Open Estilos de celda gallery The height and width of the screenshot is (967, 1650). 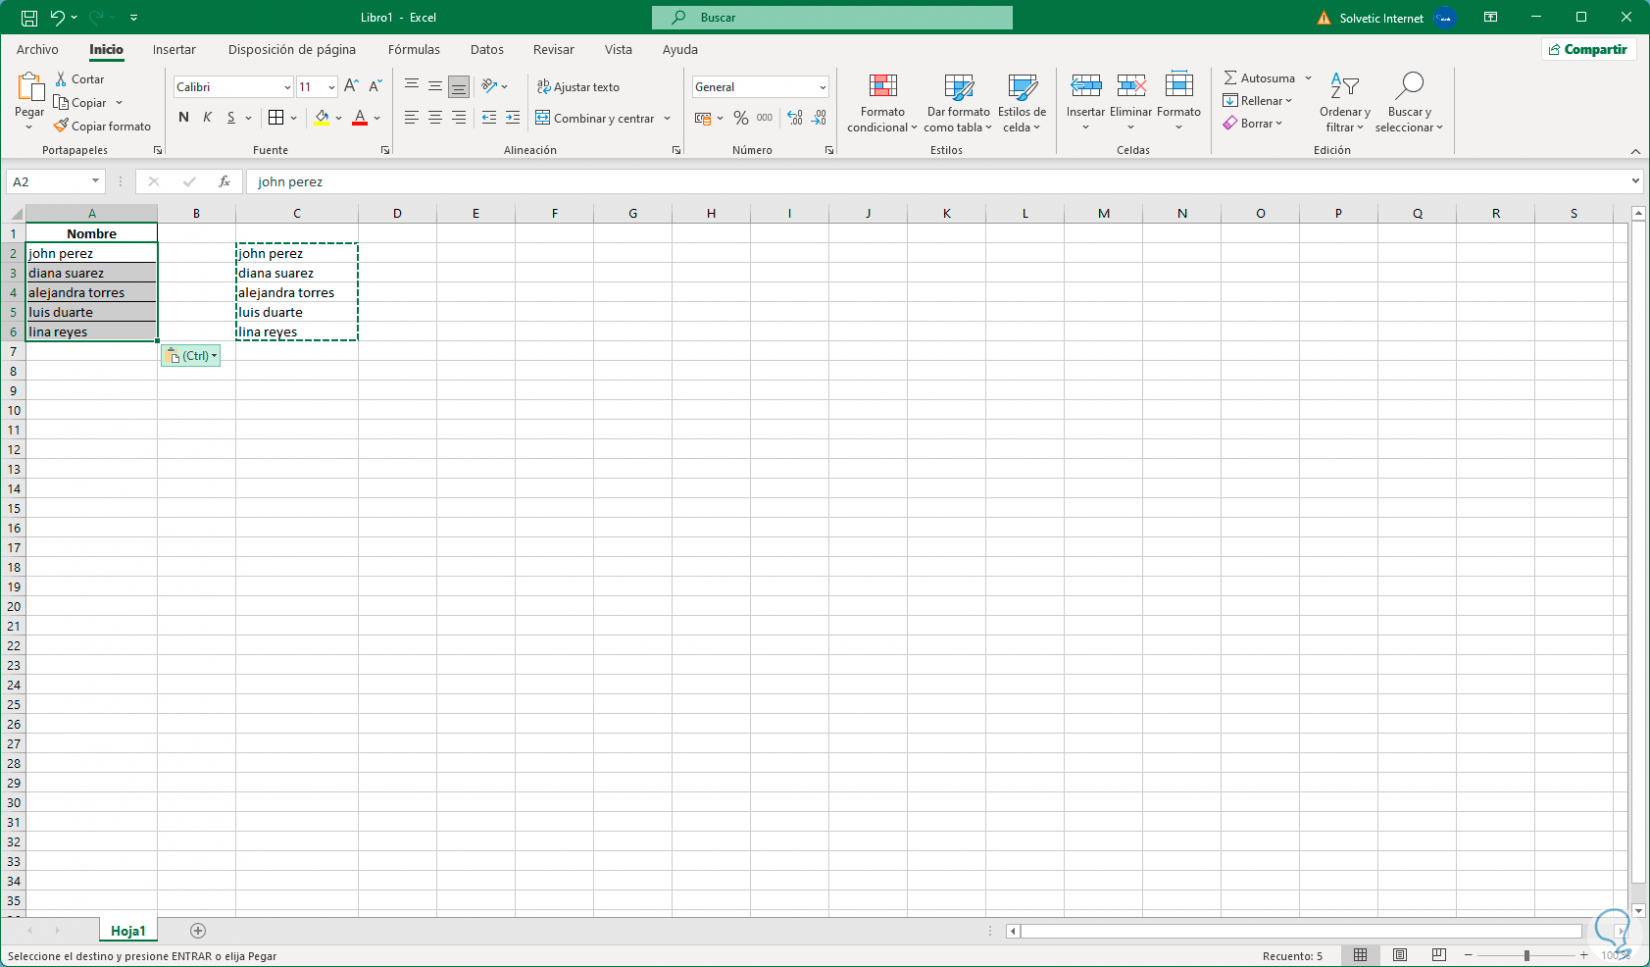(x=1022, y=103)
